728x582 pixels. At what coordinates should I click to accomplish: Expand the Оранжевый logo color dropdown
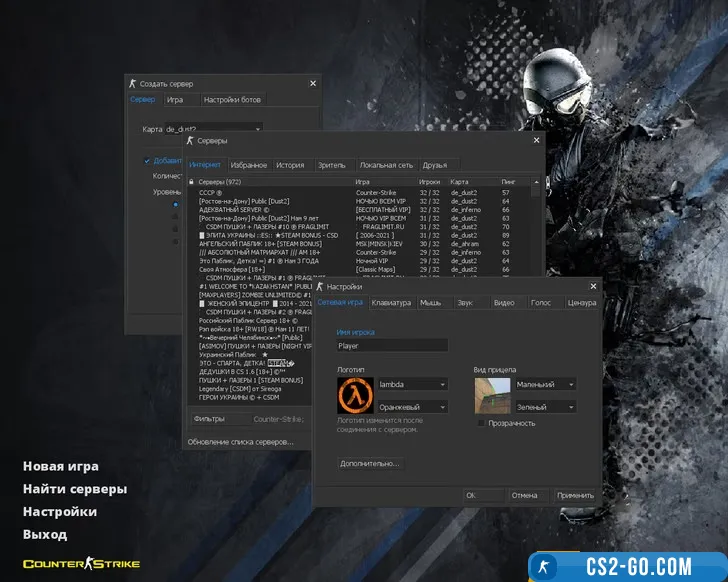click(413, 407)
